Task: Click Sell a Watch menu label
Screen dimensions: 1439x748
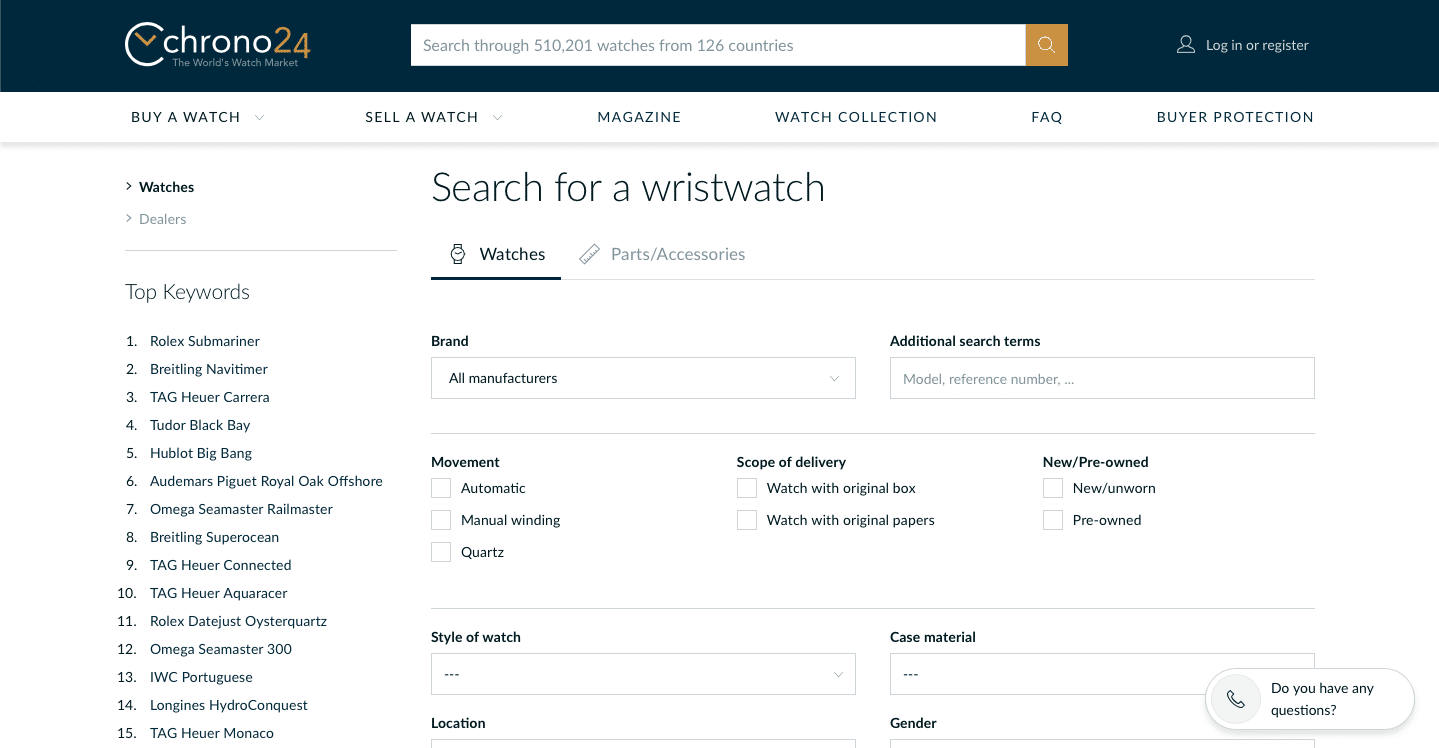Action: pos(422,117)
